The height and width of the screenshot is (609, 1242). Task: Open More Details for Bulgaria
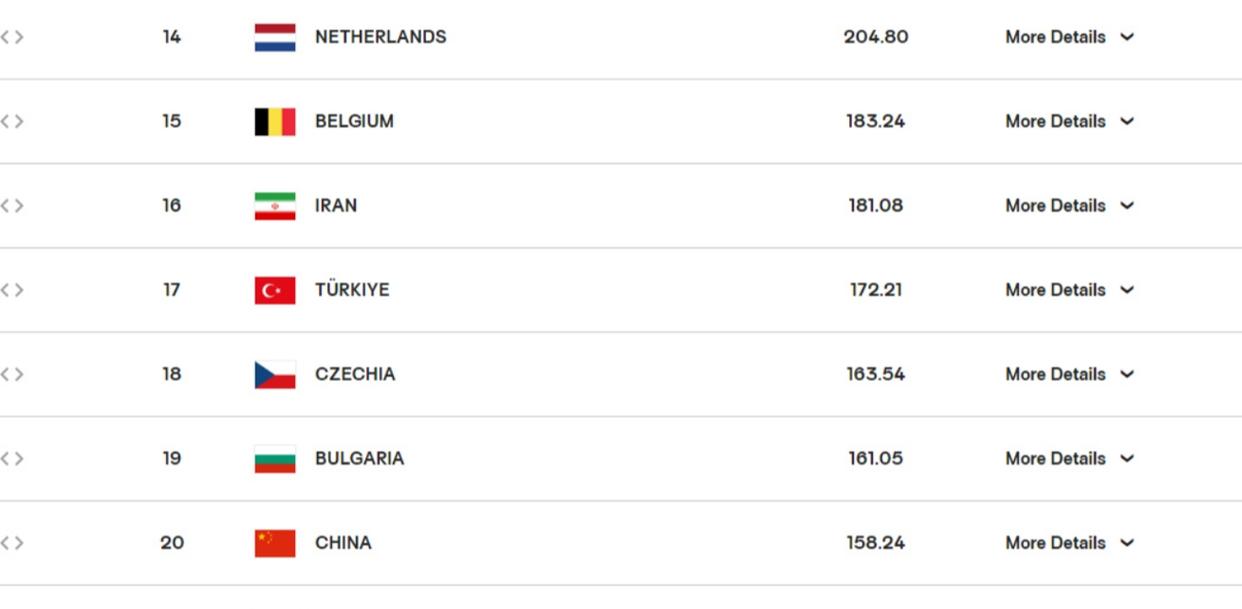point(1070,458)
